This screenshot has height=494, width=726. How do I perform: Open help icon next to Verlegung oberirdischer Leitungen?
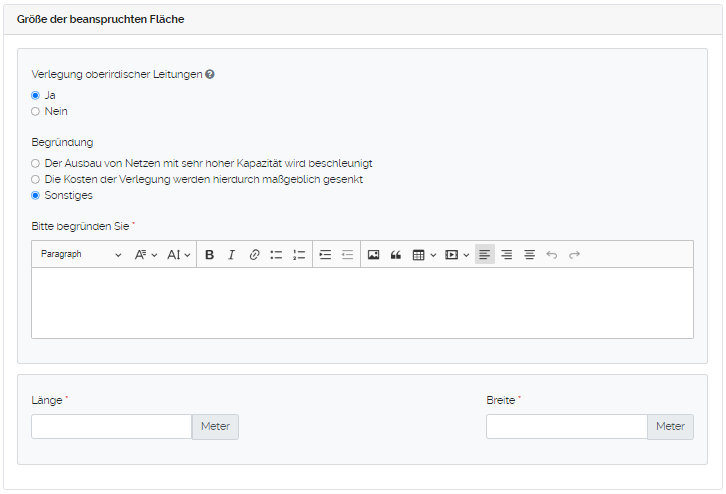[210, 75]
